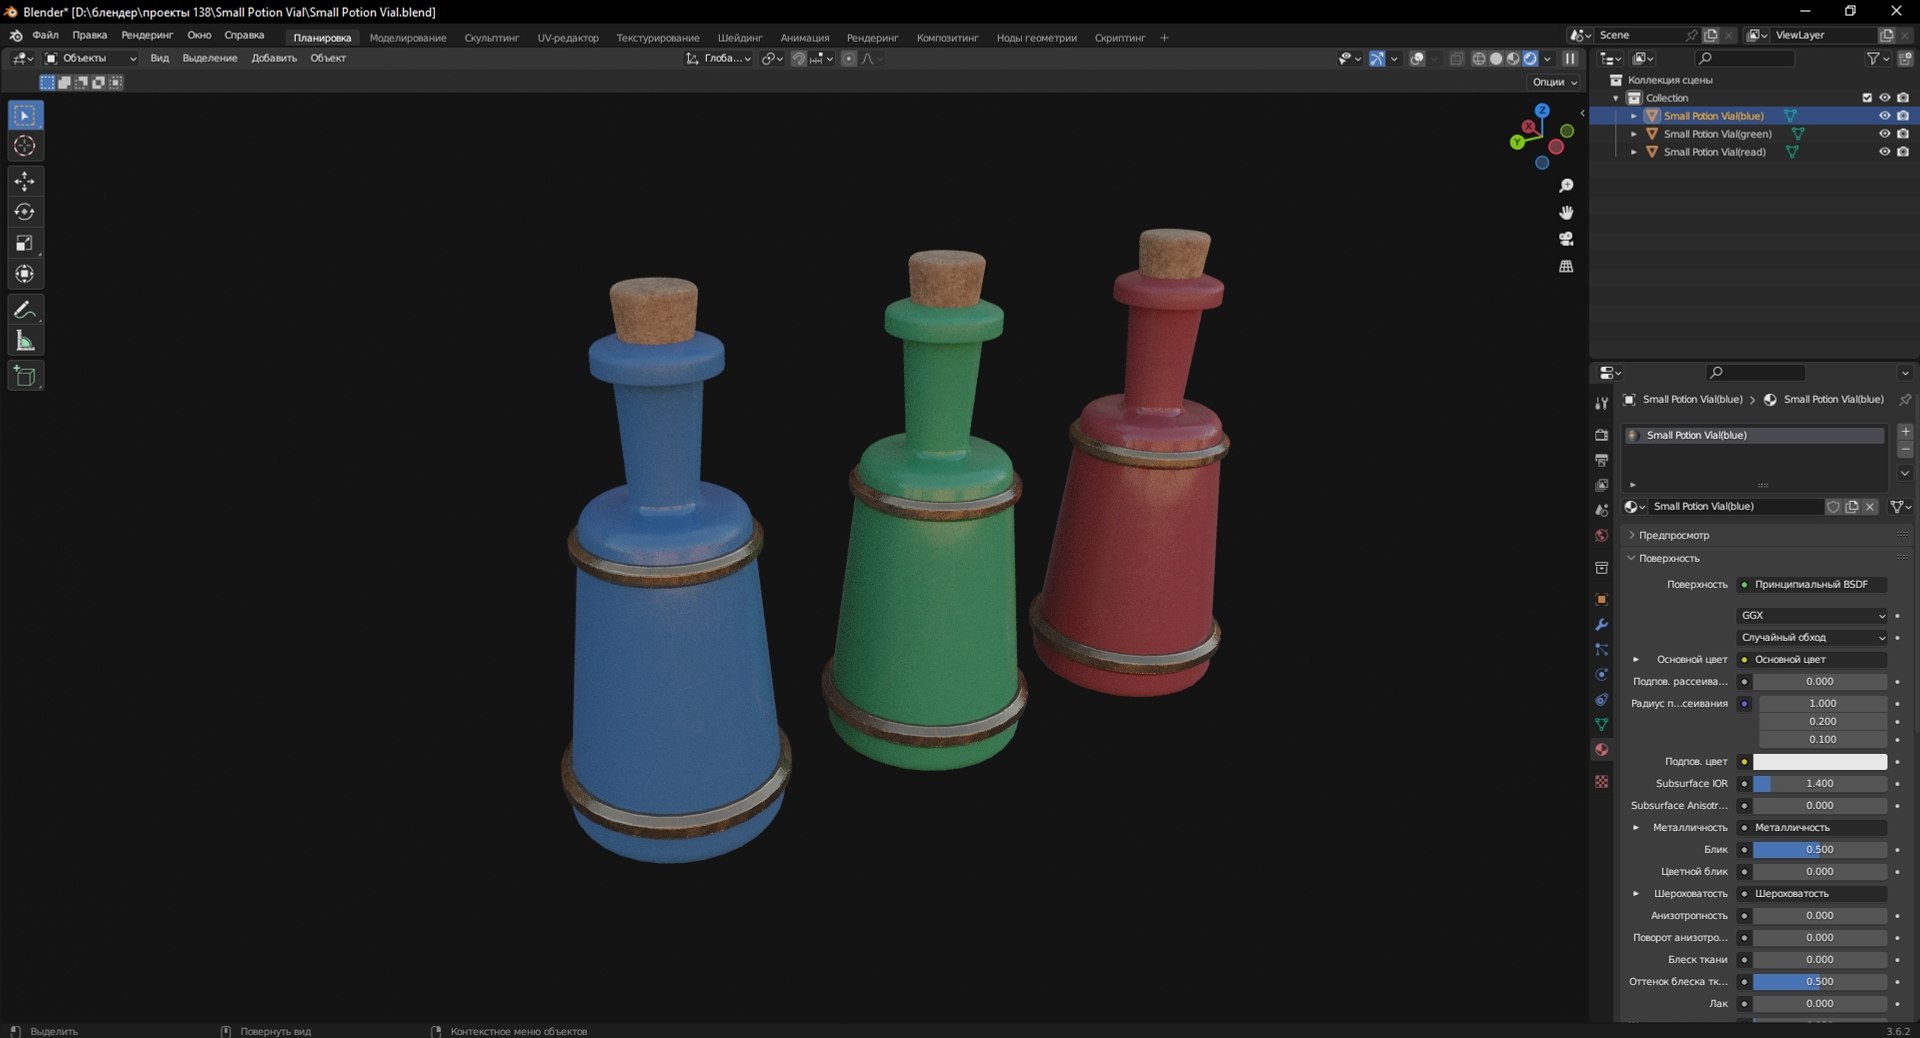This screenshot has width=1920, height=1038.
Task: Click the Подпов. цвет white color swatch
Action: [x=1820, y=762]
